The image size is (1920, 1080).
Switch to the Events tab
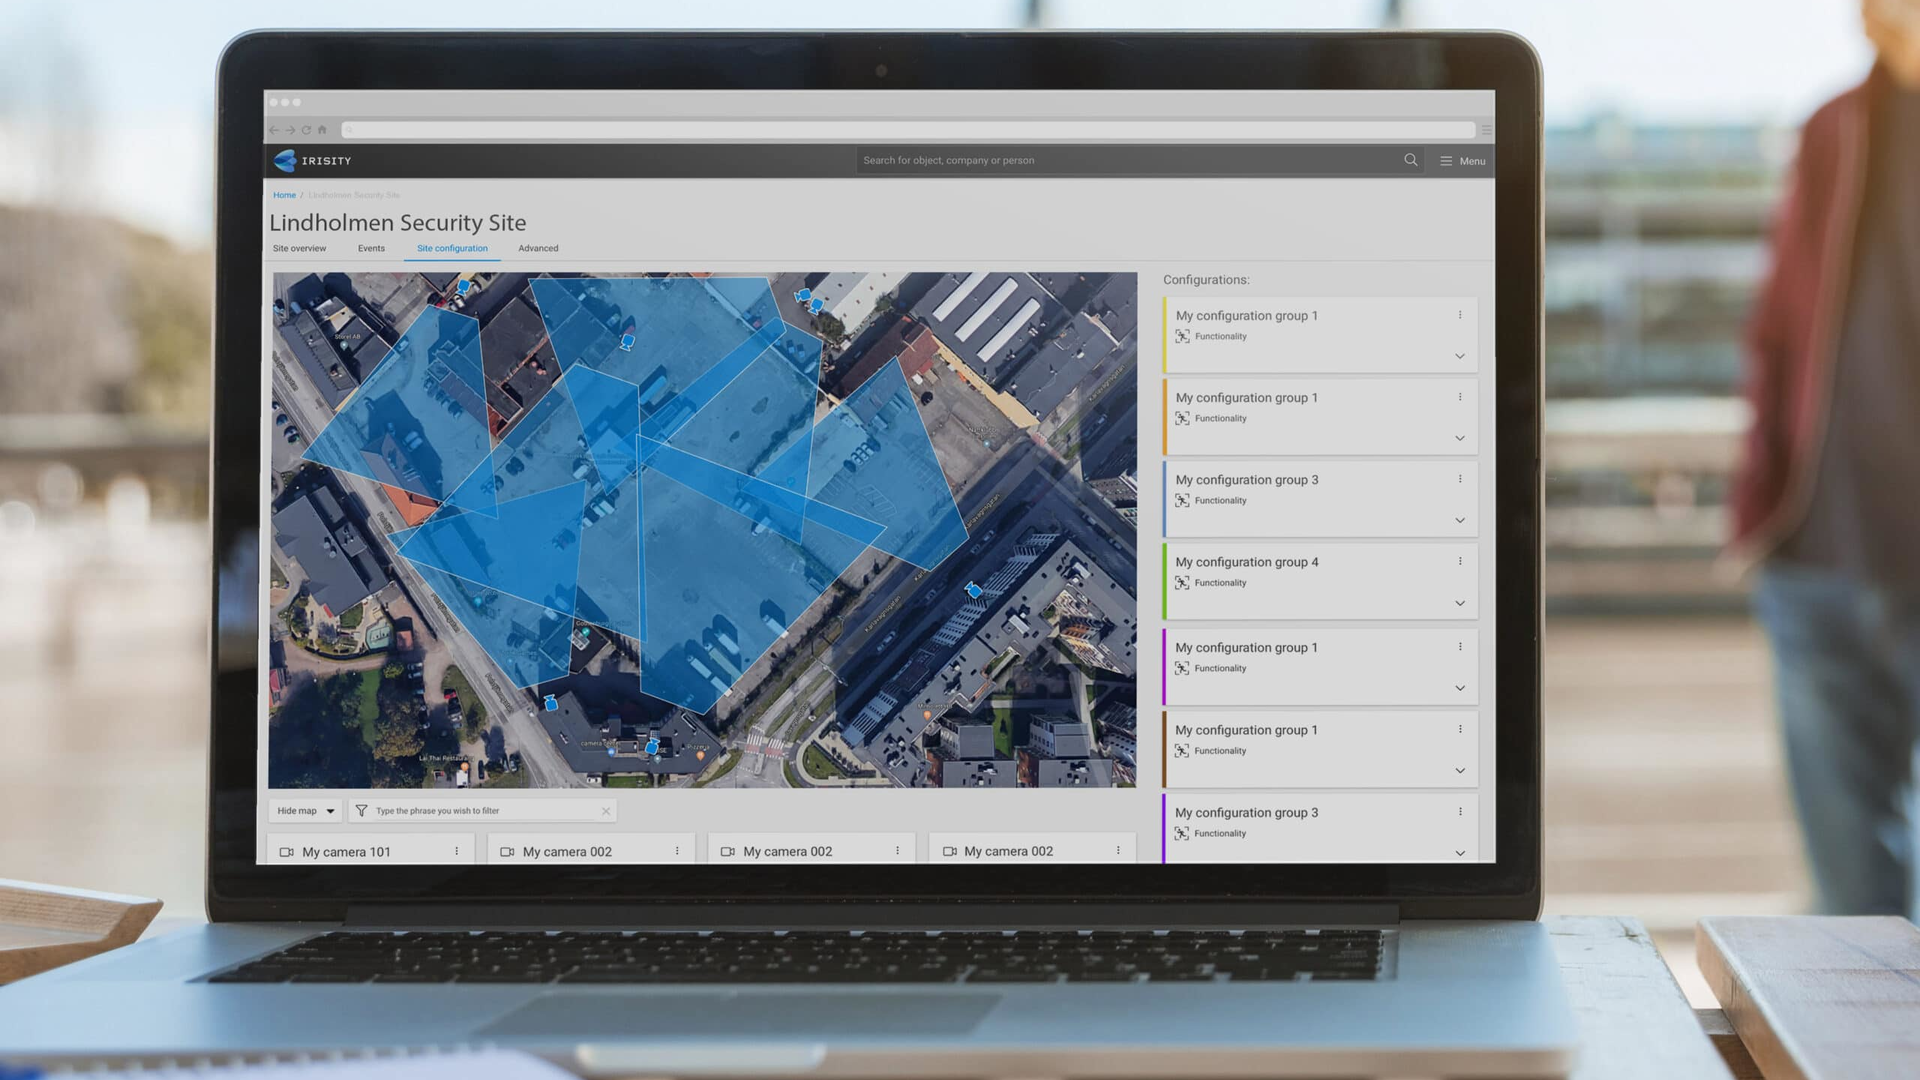coord(371,248)
